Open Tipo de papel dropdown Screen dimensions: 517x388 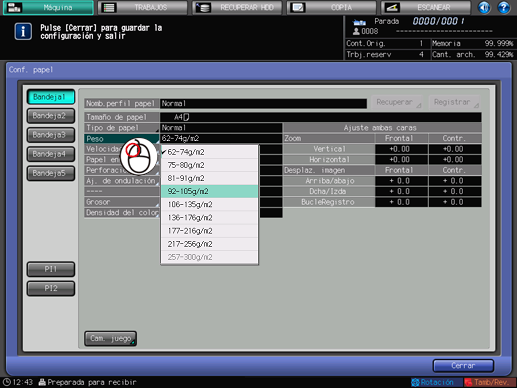122,128
